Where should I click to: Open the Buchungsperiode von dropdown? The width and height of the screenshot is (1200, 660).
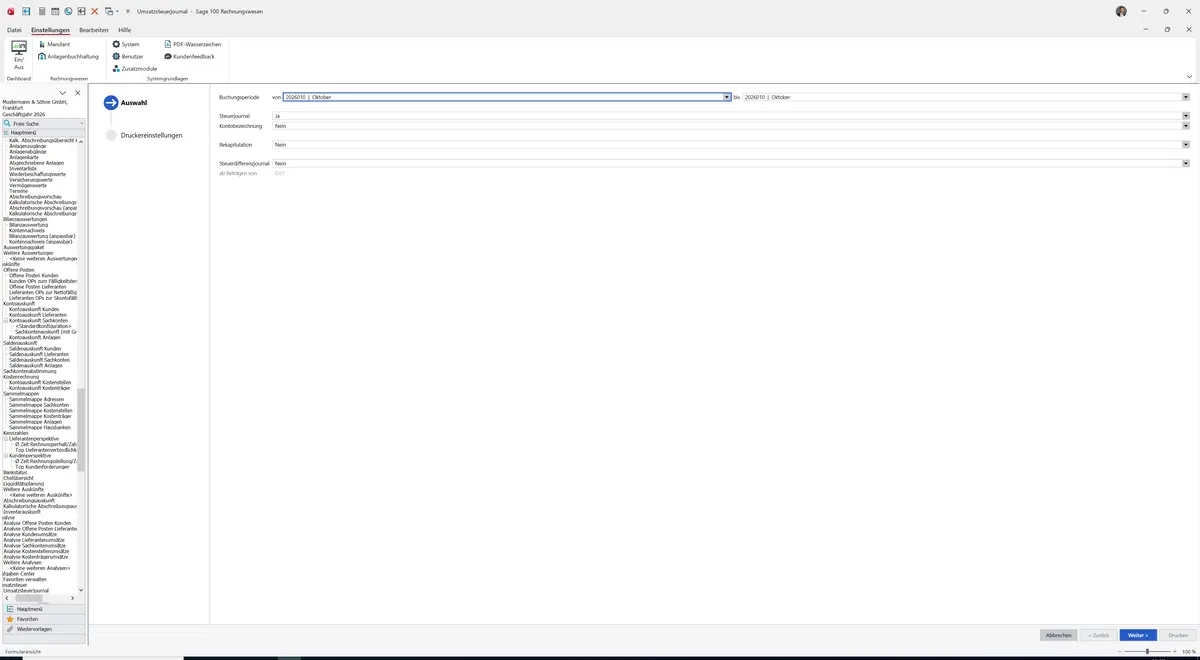(x=727, y=97)
